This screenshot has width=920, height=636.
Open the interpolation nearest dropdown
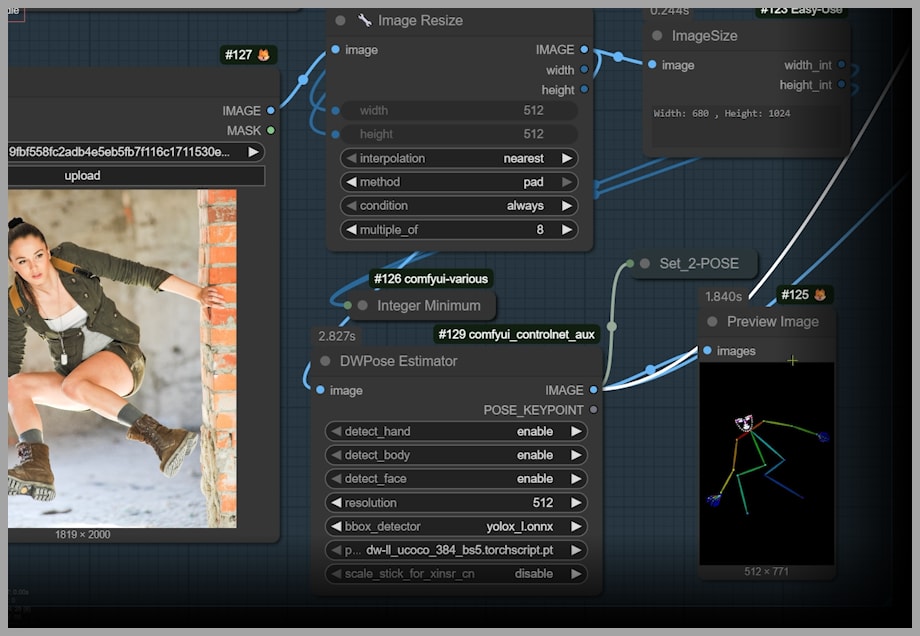[458, 158]
